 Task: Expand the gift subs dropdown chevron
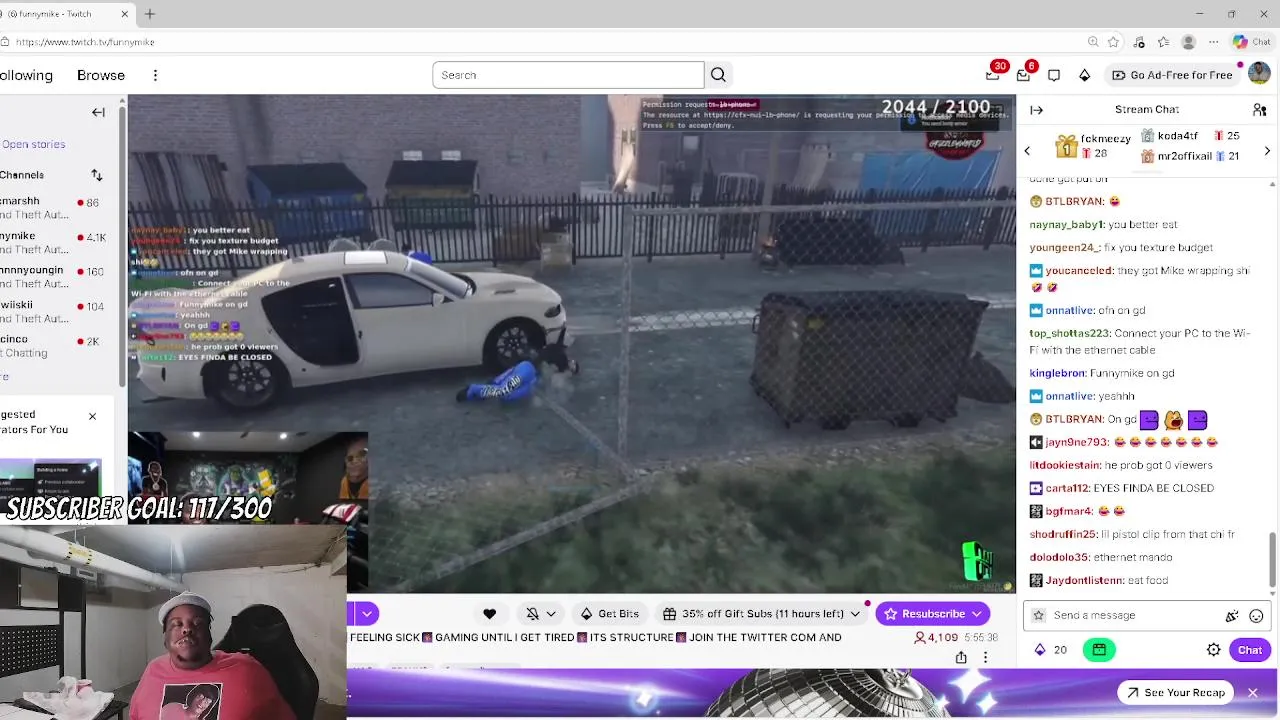[854, 614]
